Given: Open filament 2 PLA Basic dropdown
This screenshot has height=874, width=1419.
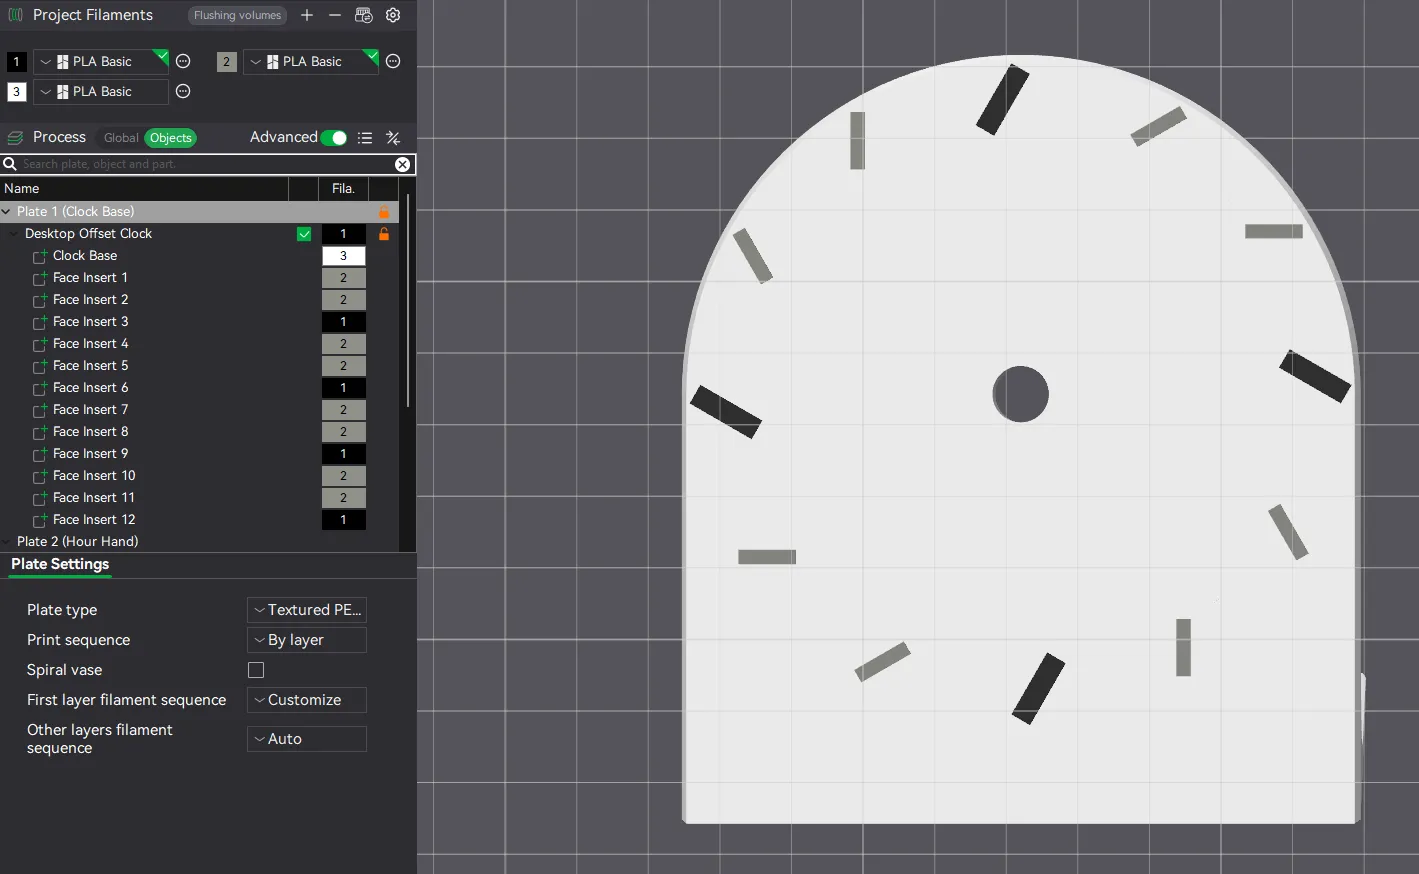Looking at the screenshot, I should click(x=311, y=61).
